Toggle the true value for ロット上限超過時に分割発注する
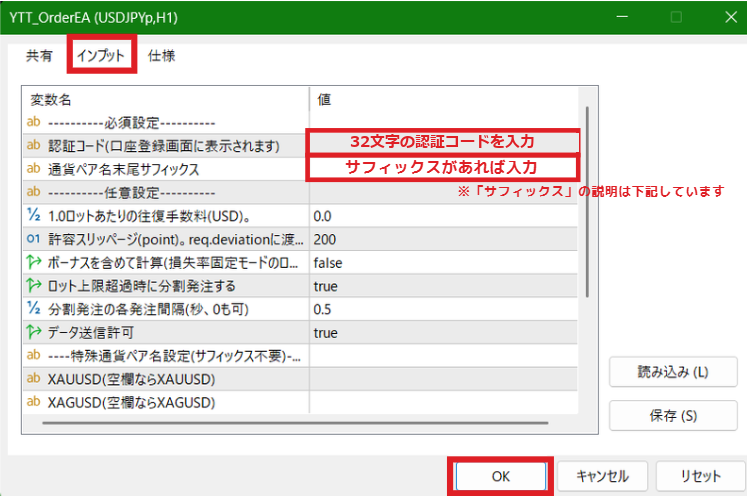The image size is (747, 496). (443, 286)
